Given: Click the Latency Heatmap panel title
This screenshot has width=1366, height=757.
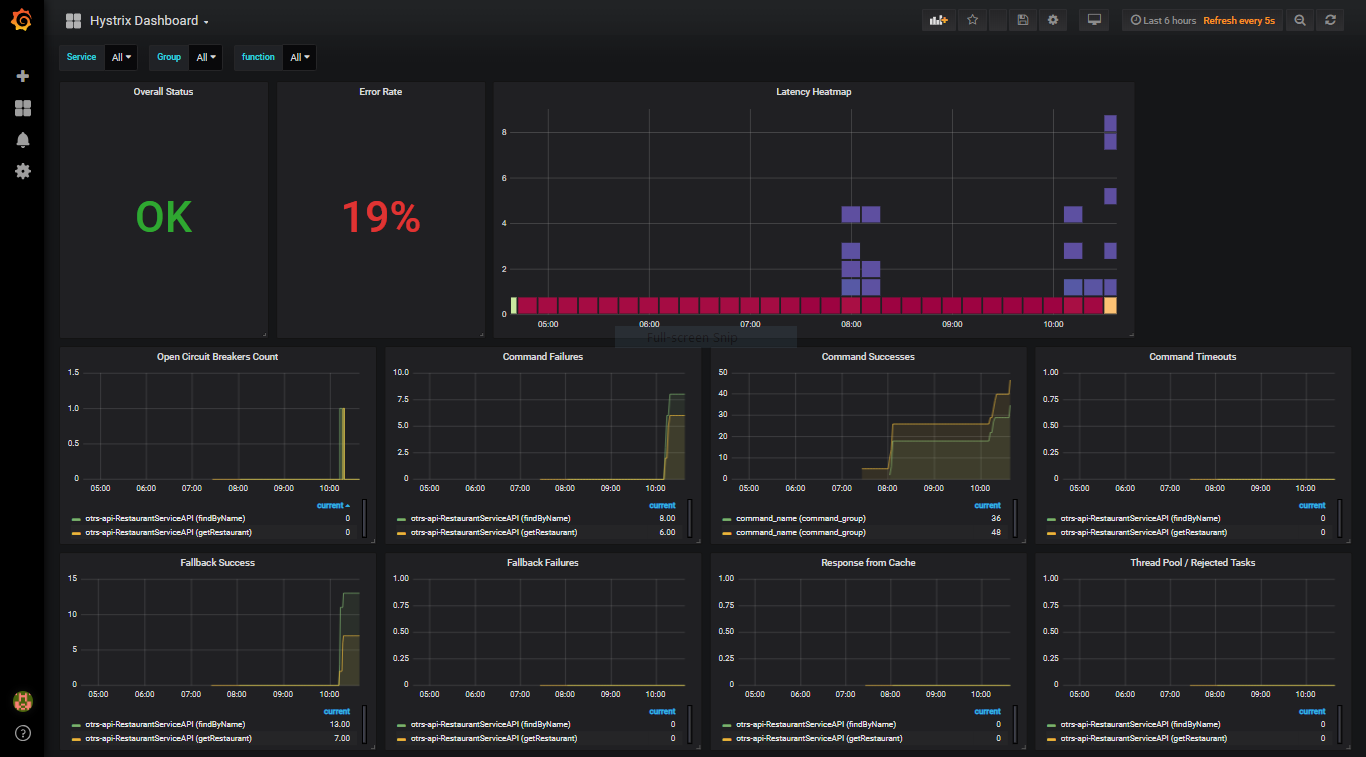Looking at the screenshot, I should point(813,92).
